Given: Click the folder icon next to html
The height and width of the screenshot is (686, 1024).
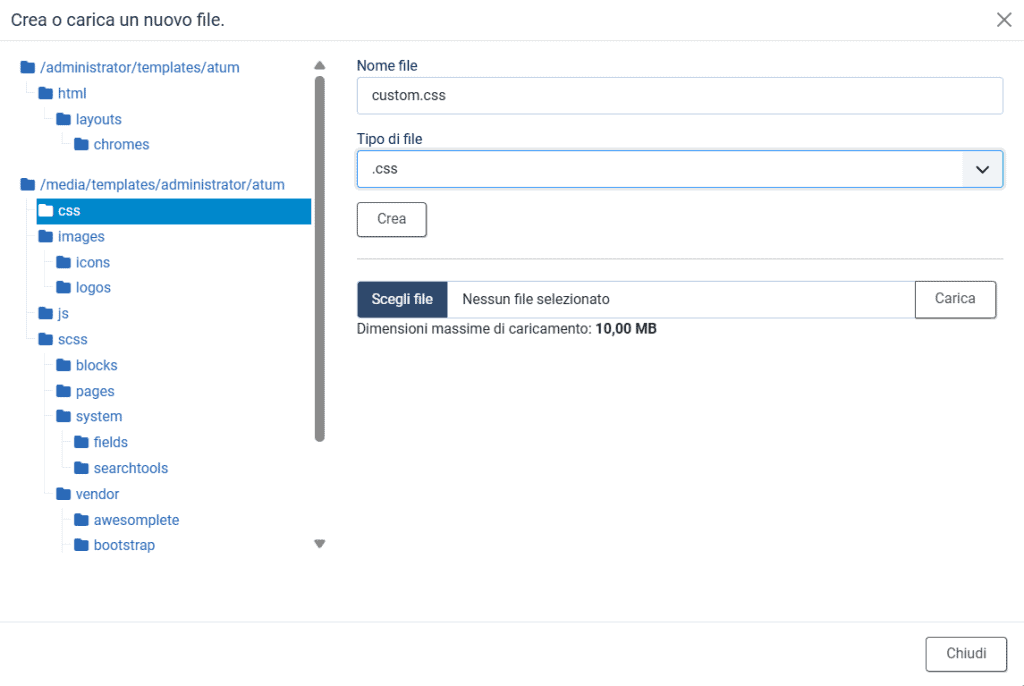Looking at the screenshot, I should pyautogui.click(x=45, y=94).
